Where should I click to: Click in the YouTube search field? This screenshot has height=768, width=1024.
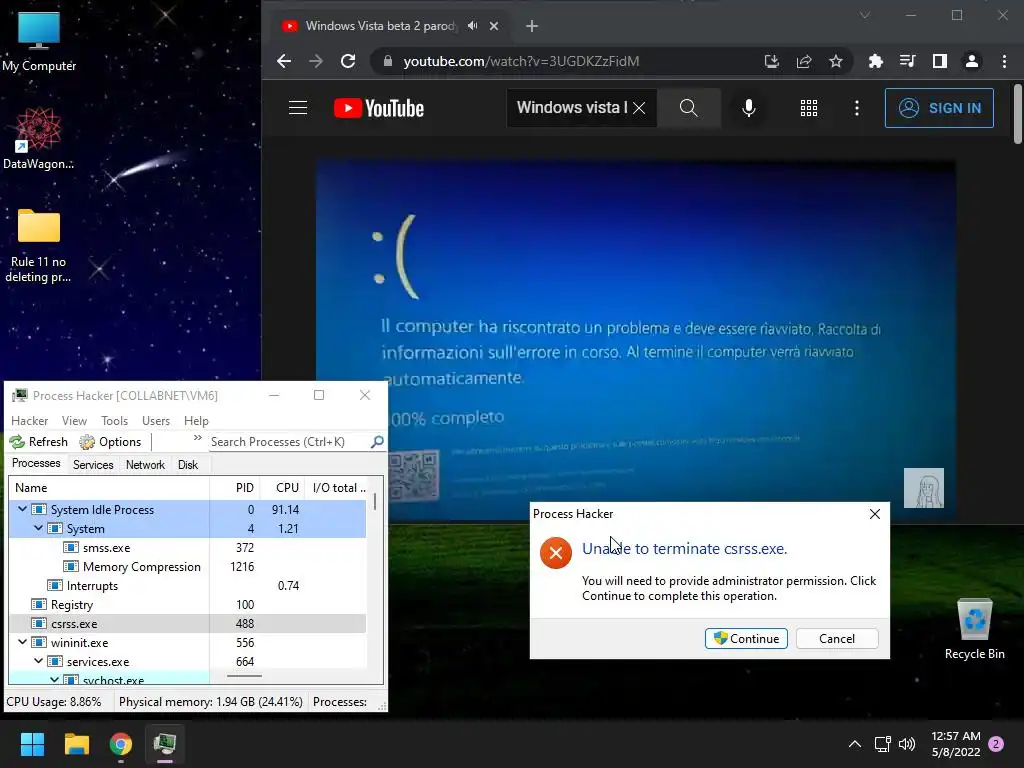tap(571, 108)
